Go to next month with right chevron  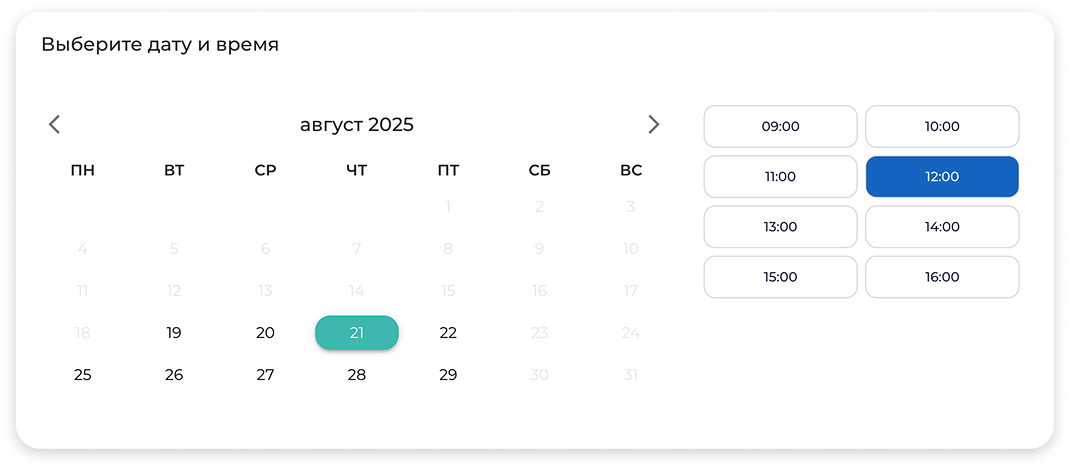654,124
